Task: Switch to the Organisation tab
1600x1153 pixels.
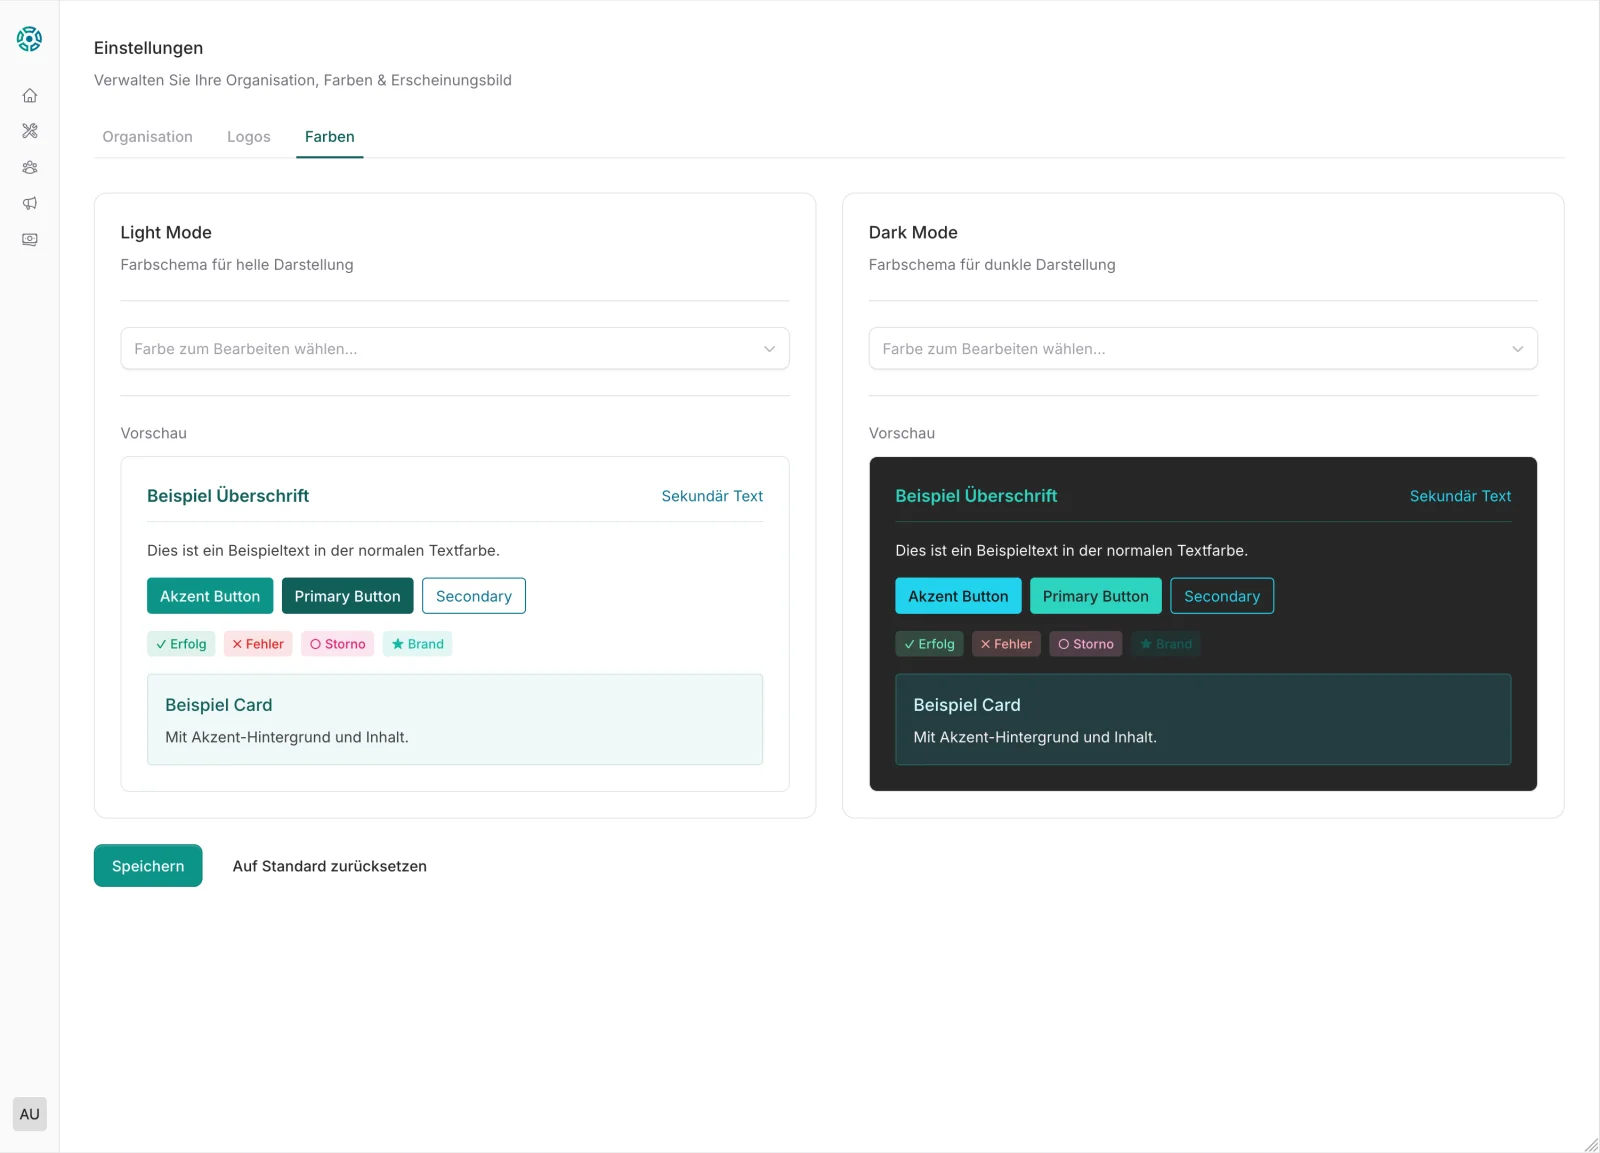Action: click(x=147, y=137)
